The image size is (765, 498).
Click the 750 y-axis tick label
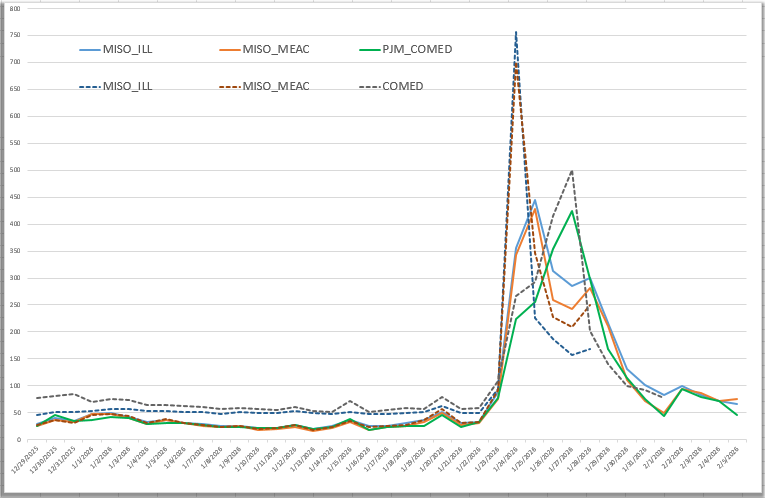pyautogui.click(x=14, y=35)
